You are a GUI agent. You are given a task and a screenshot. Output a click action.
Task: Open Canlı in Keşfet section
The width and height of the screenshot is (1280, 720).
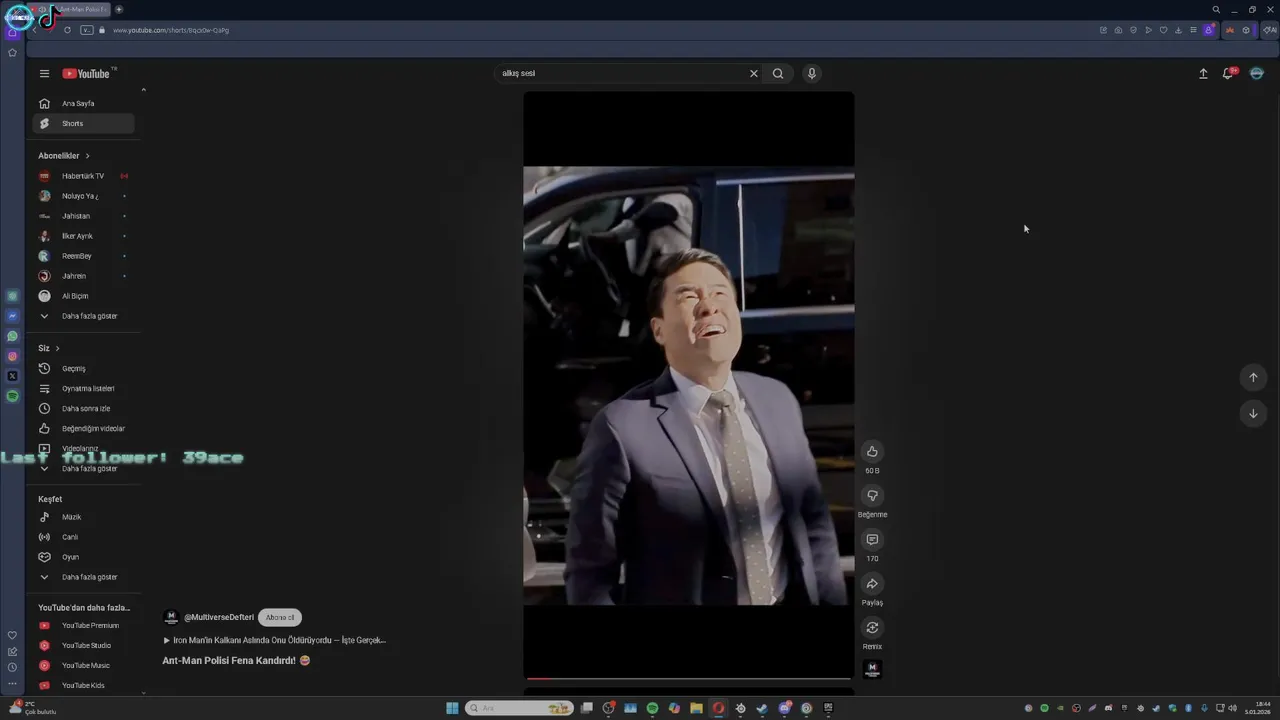pyautogui.click(x=83, y=537)
